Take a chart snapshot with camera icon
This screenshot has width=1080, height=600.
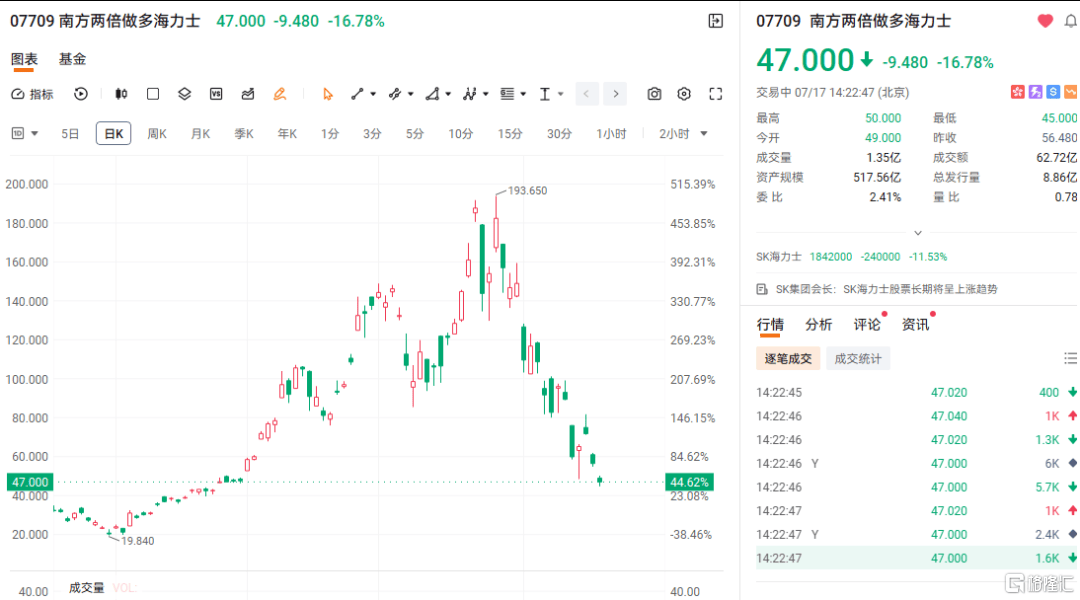click(654, 94)
